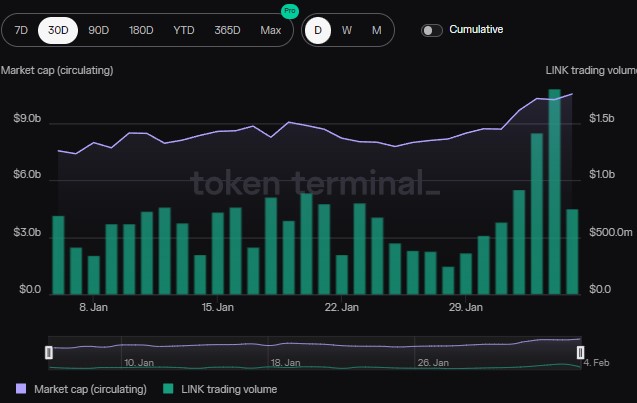Click the 8. Jan axis label
Screen dimensions: 637x403
(x=93, y=308)
